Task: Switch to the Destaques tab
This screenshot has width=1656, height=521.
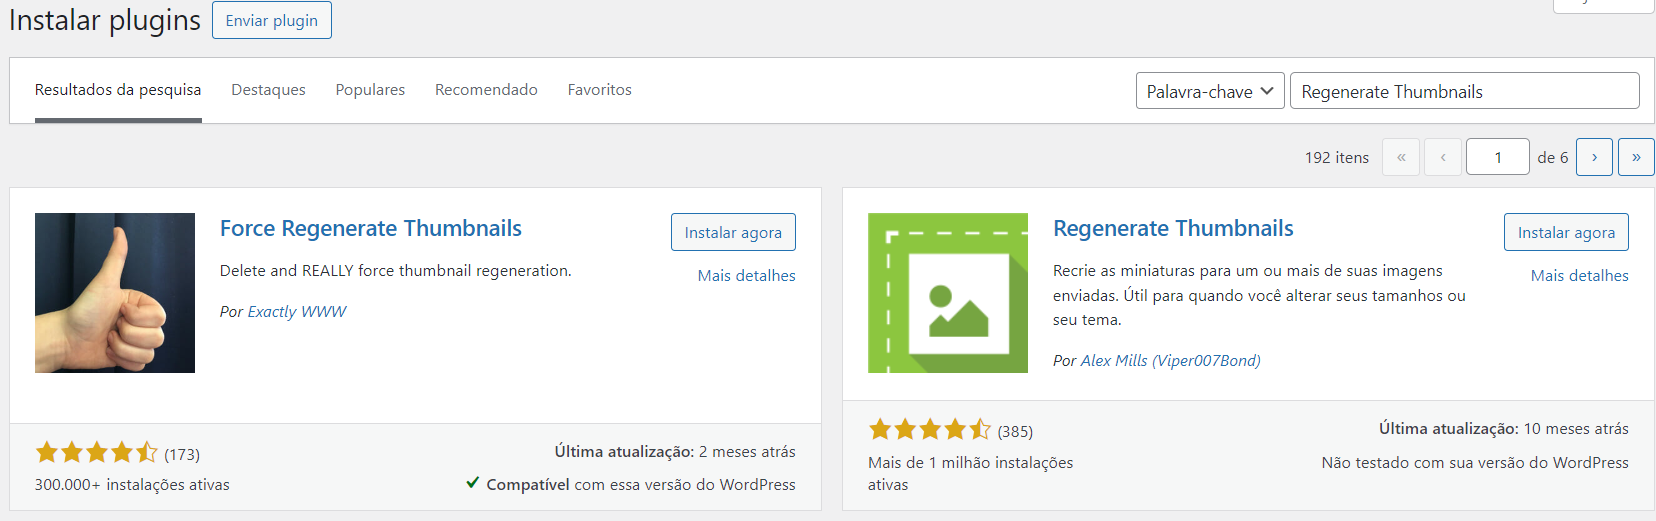Action: coord(268,90)
